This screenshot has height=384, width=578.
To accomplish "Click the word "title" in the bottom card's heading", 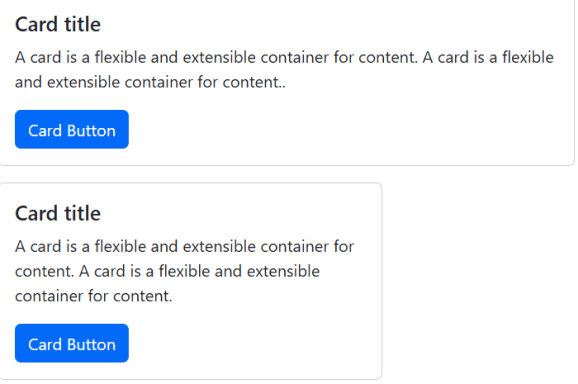I will 83,213.
